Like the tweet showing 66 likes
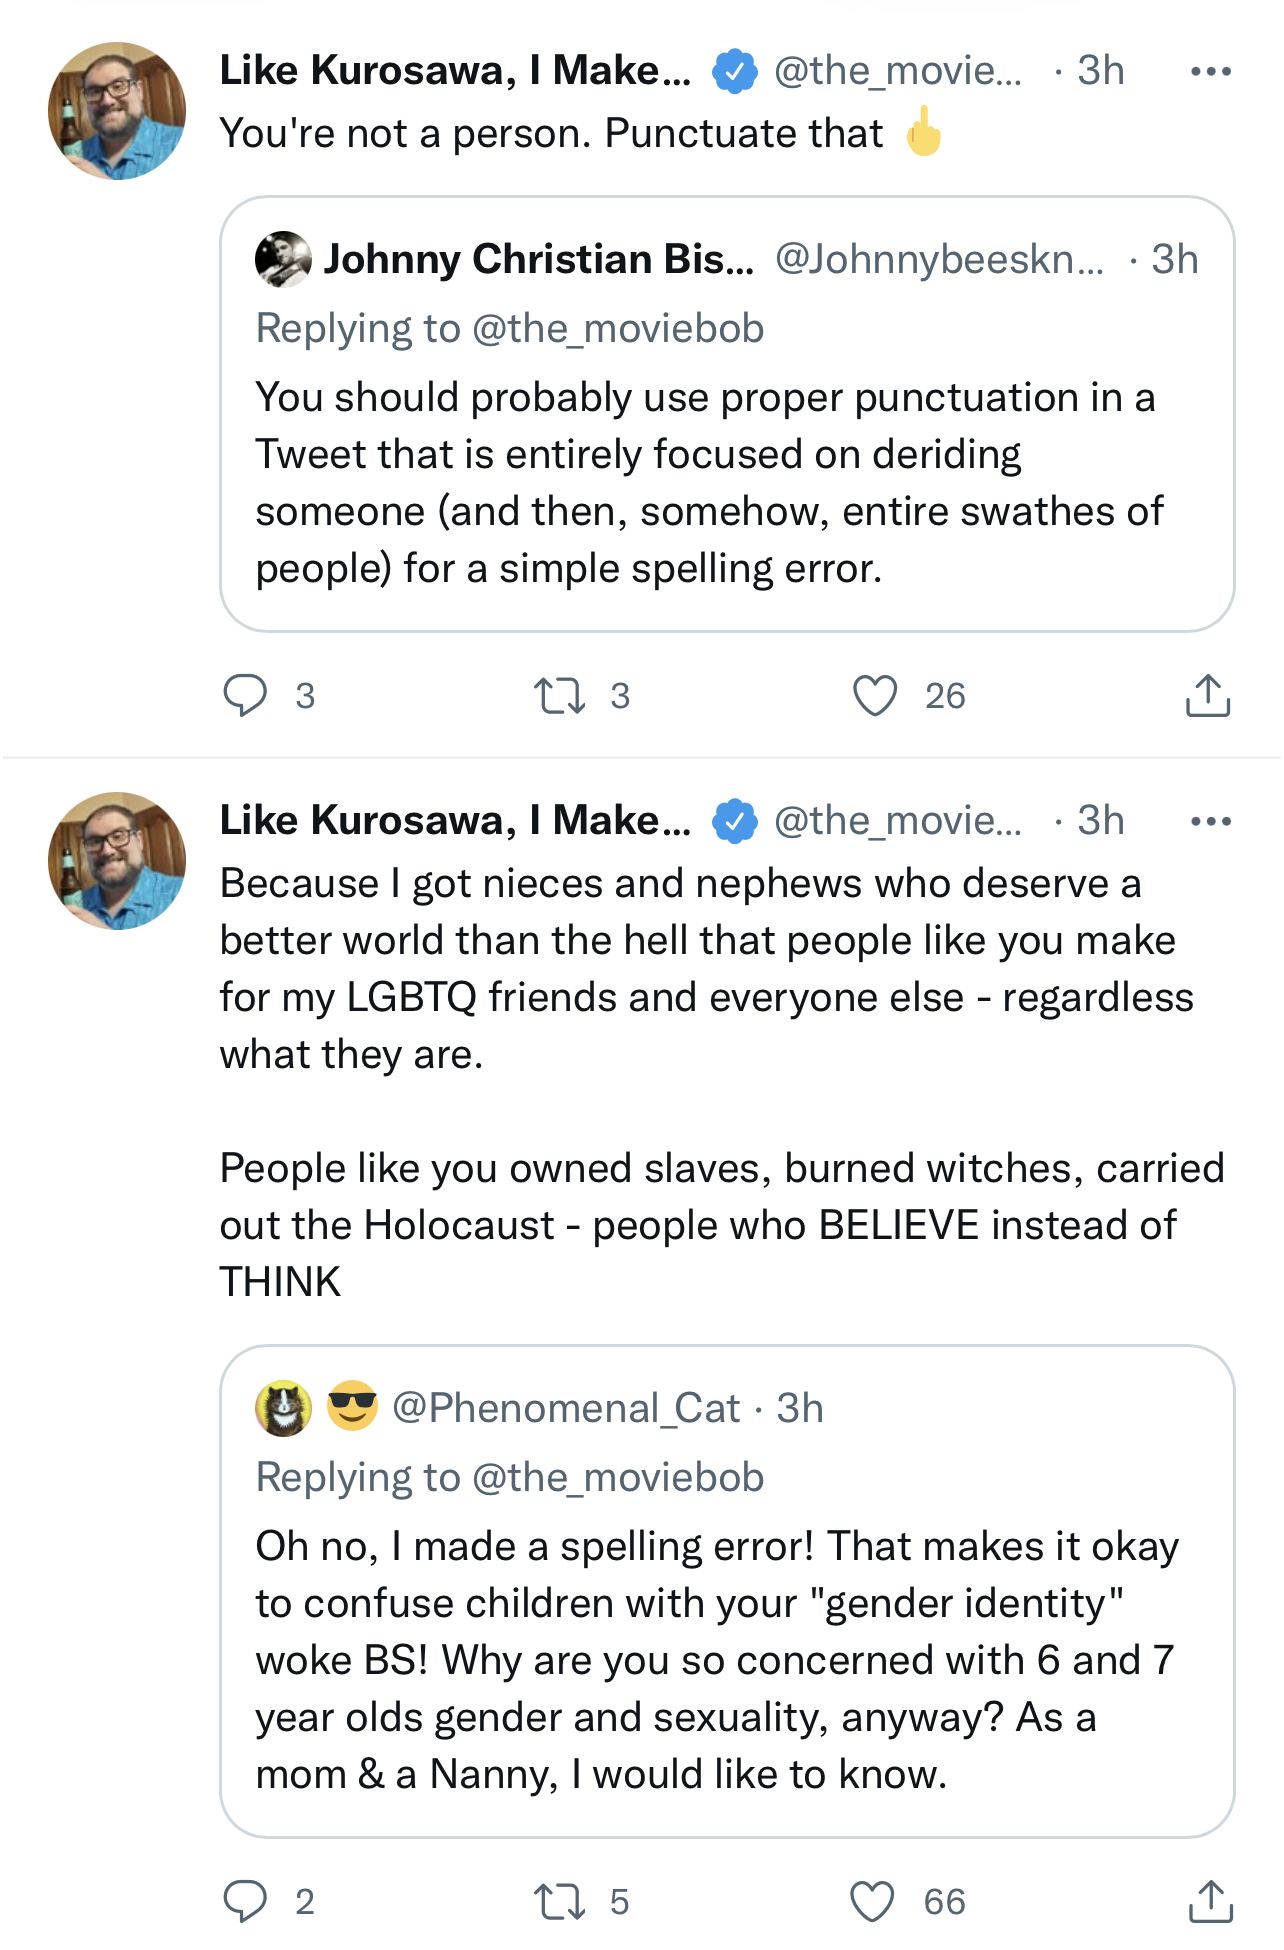Image resolution: width=1284 pixels, height=1950 pixels. point(873,1901)
